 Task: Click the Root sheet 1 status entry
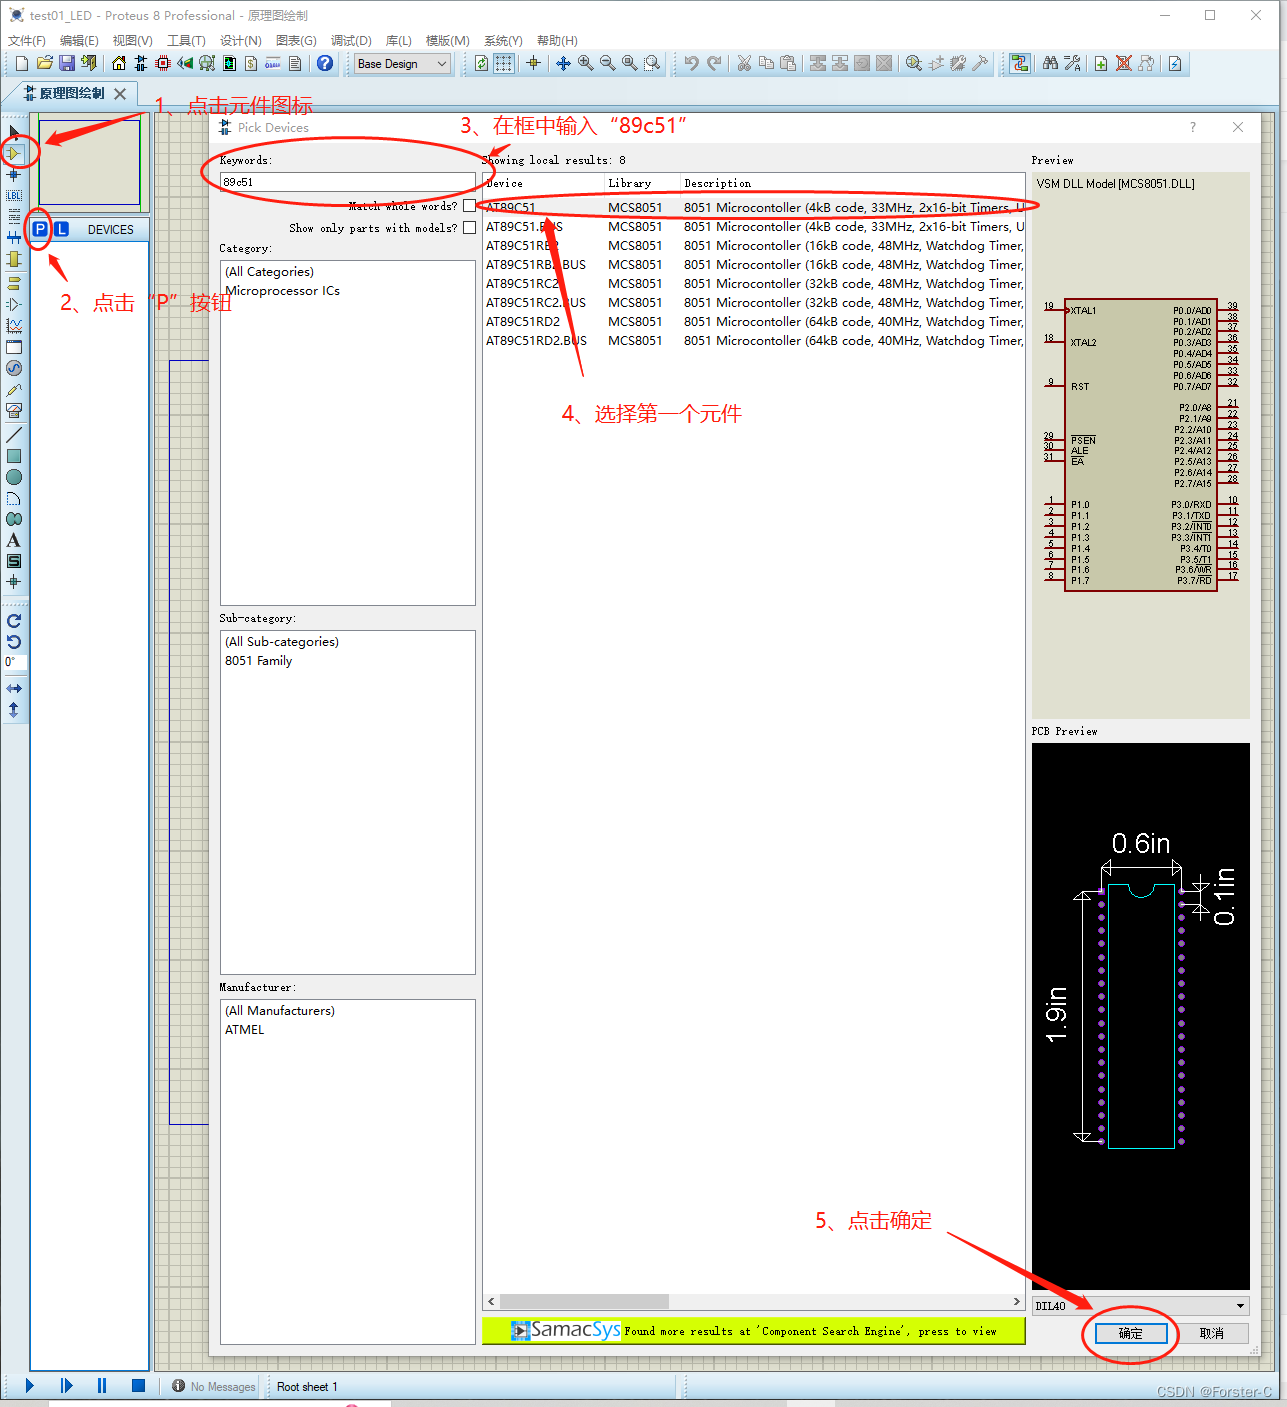coord(307,1386)
